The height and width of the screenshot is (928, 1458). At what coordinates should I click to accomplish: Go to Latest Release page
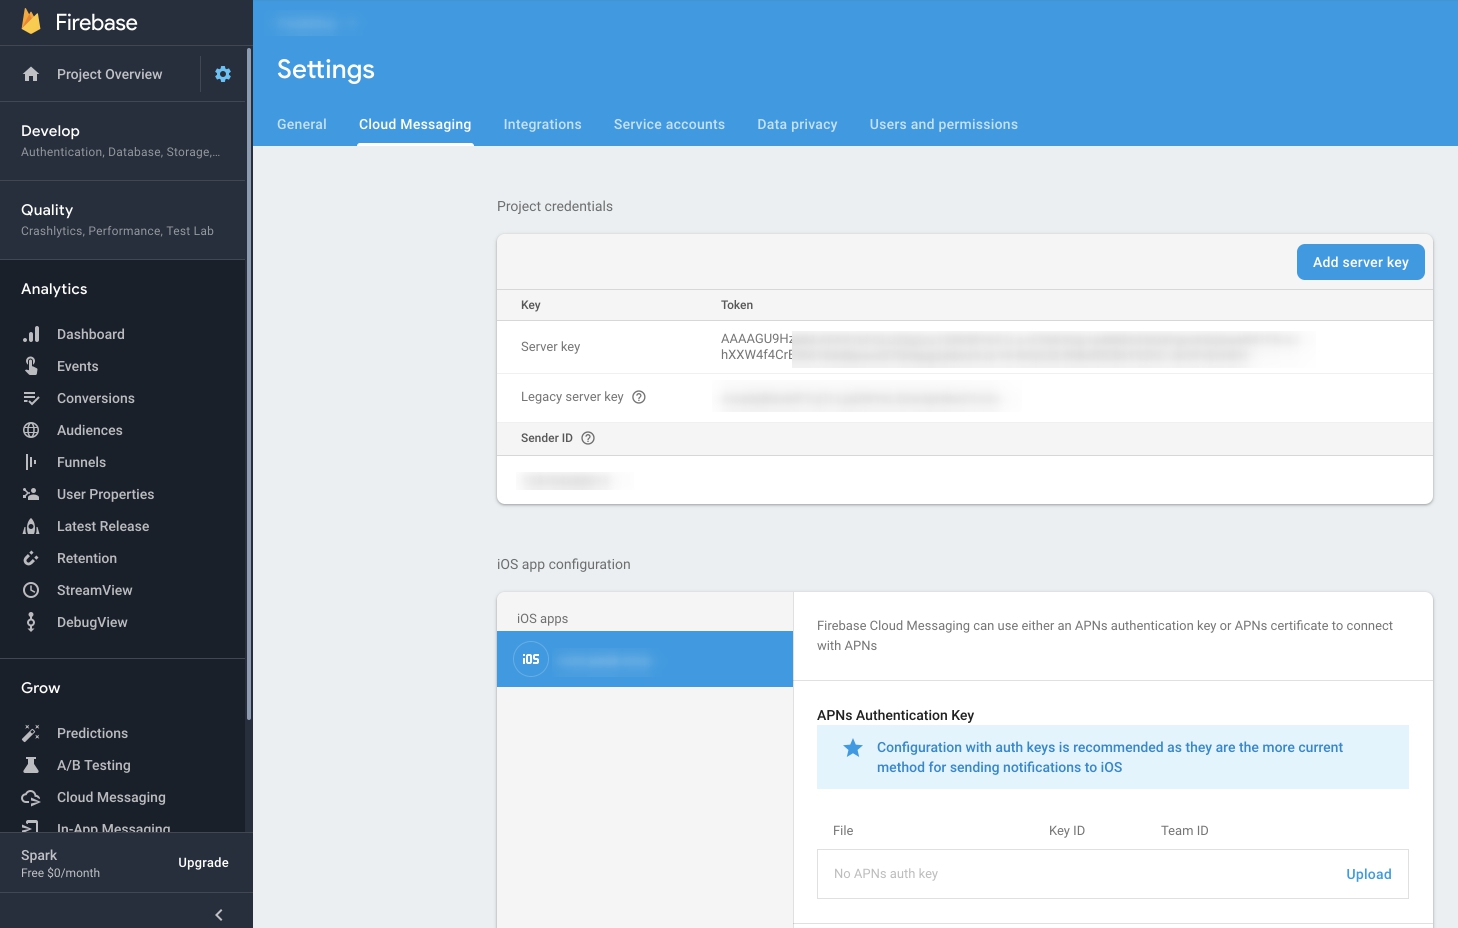pyautogui.click(x=103, y=526)
